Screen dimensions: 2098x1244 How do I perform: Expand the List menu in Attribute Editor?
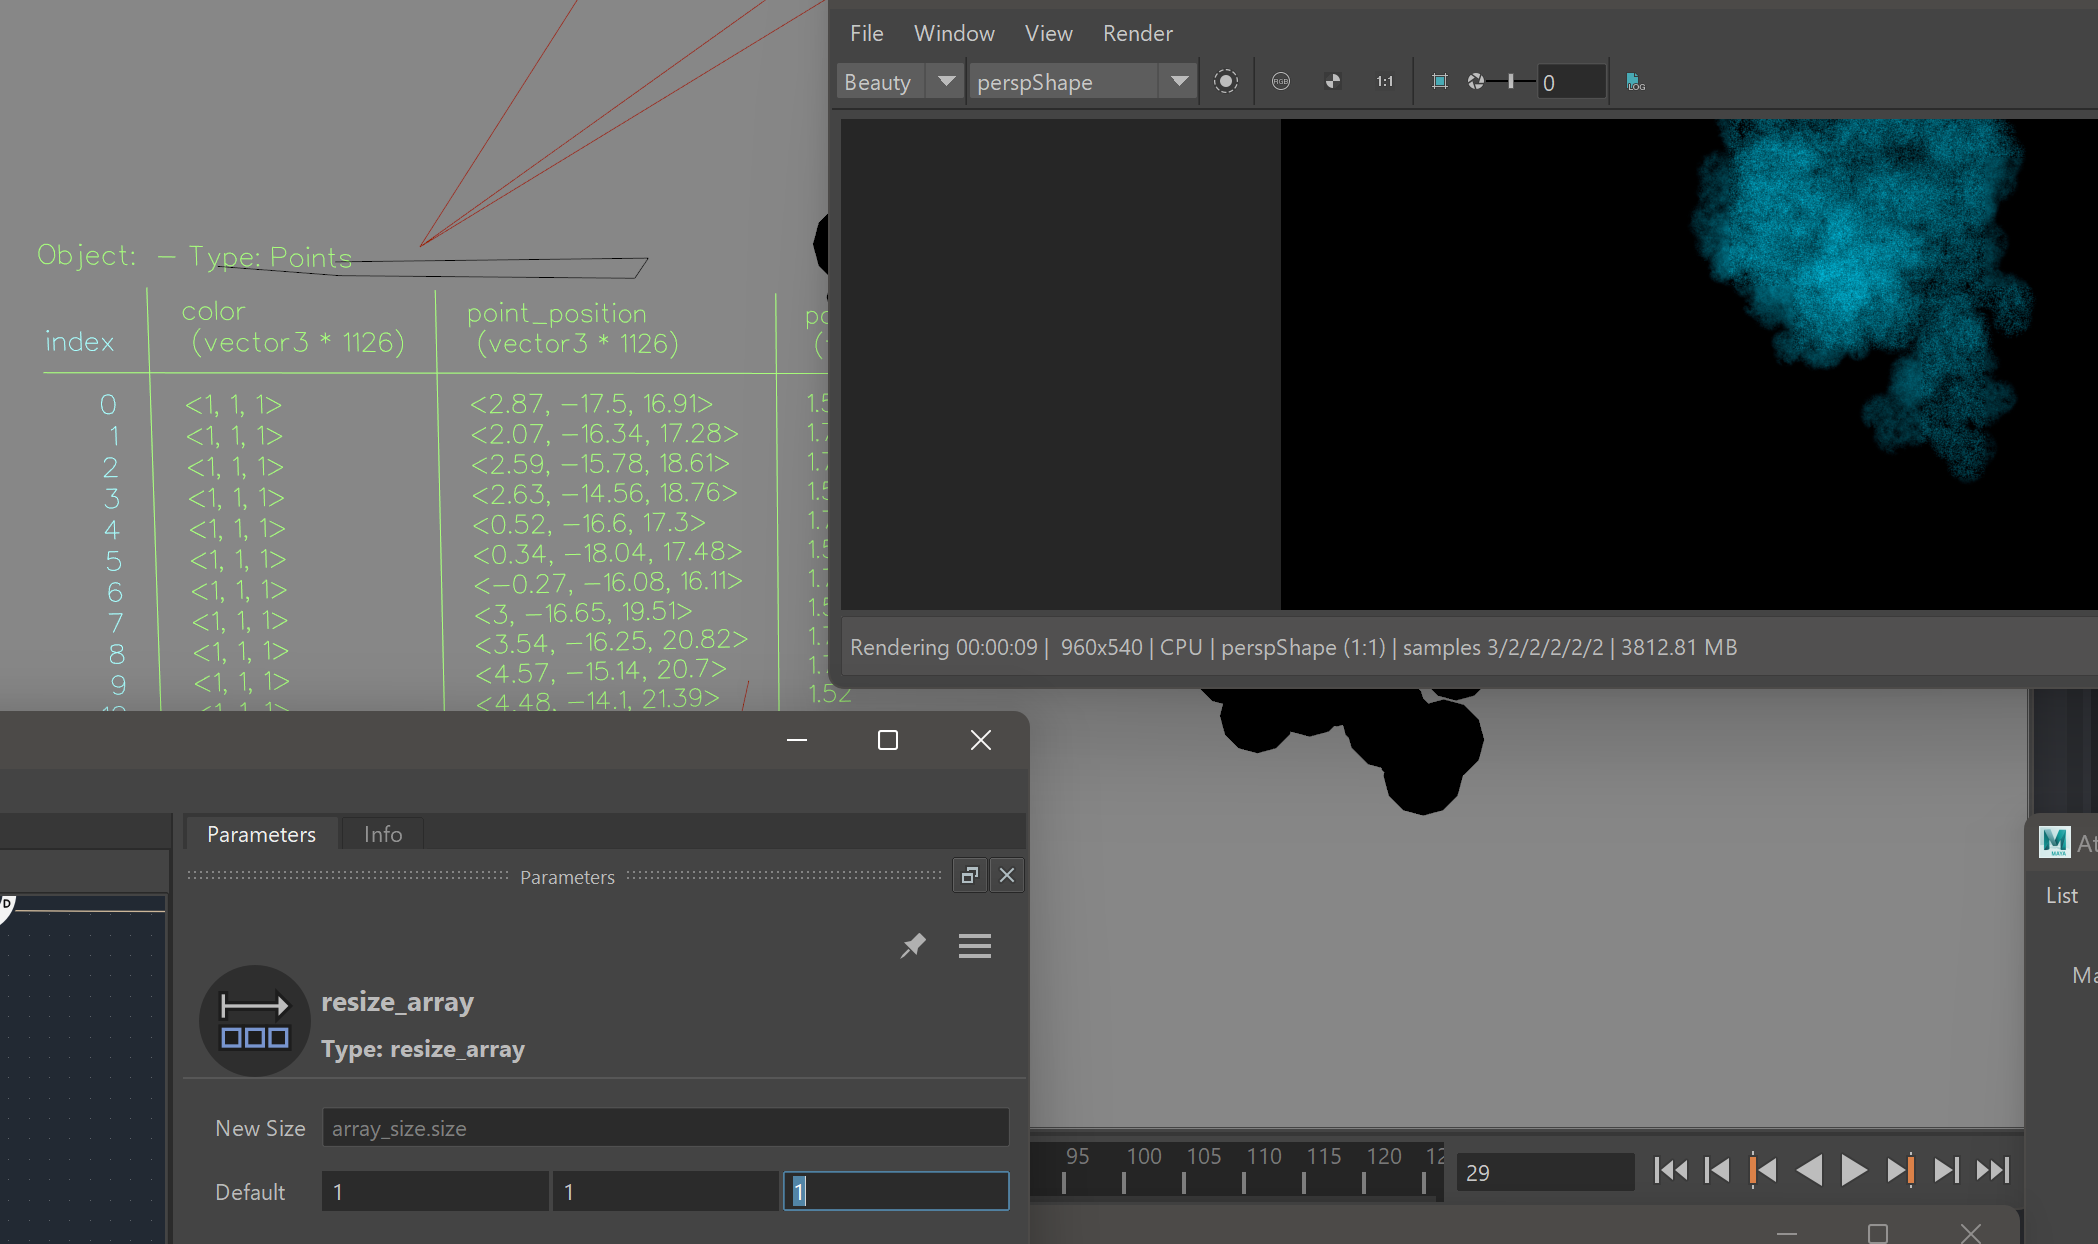coord(2061,895)
